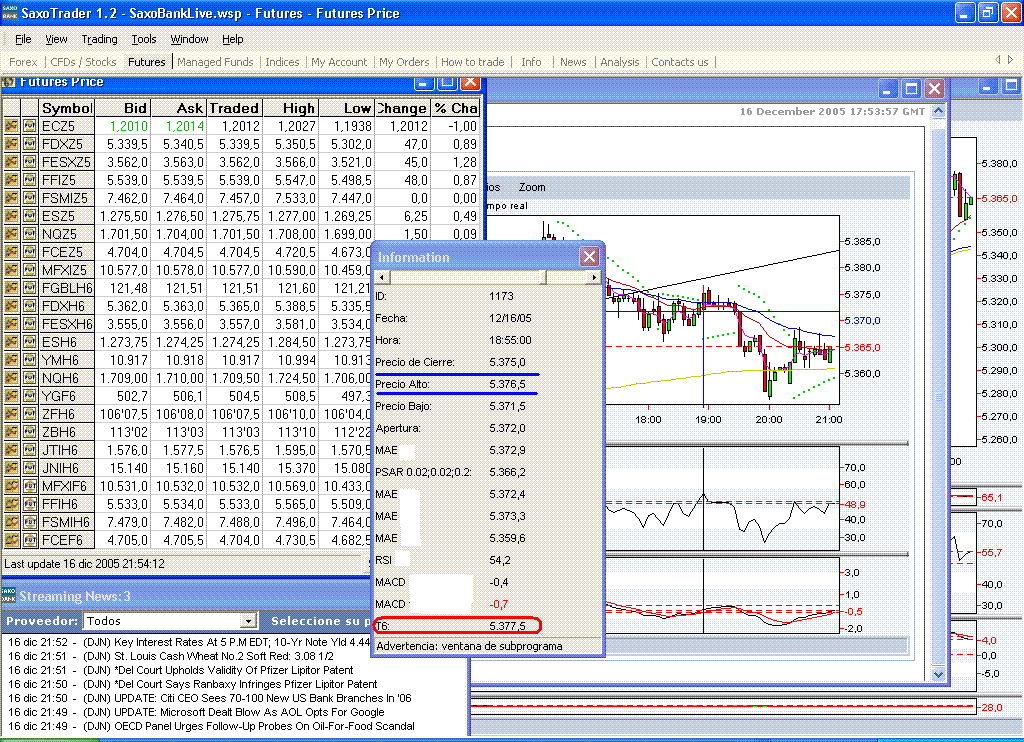Screen dimensions: 1024x742
Task: Open the chart icon for FFIH6
Action: [11, 504]
